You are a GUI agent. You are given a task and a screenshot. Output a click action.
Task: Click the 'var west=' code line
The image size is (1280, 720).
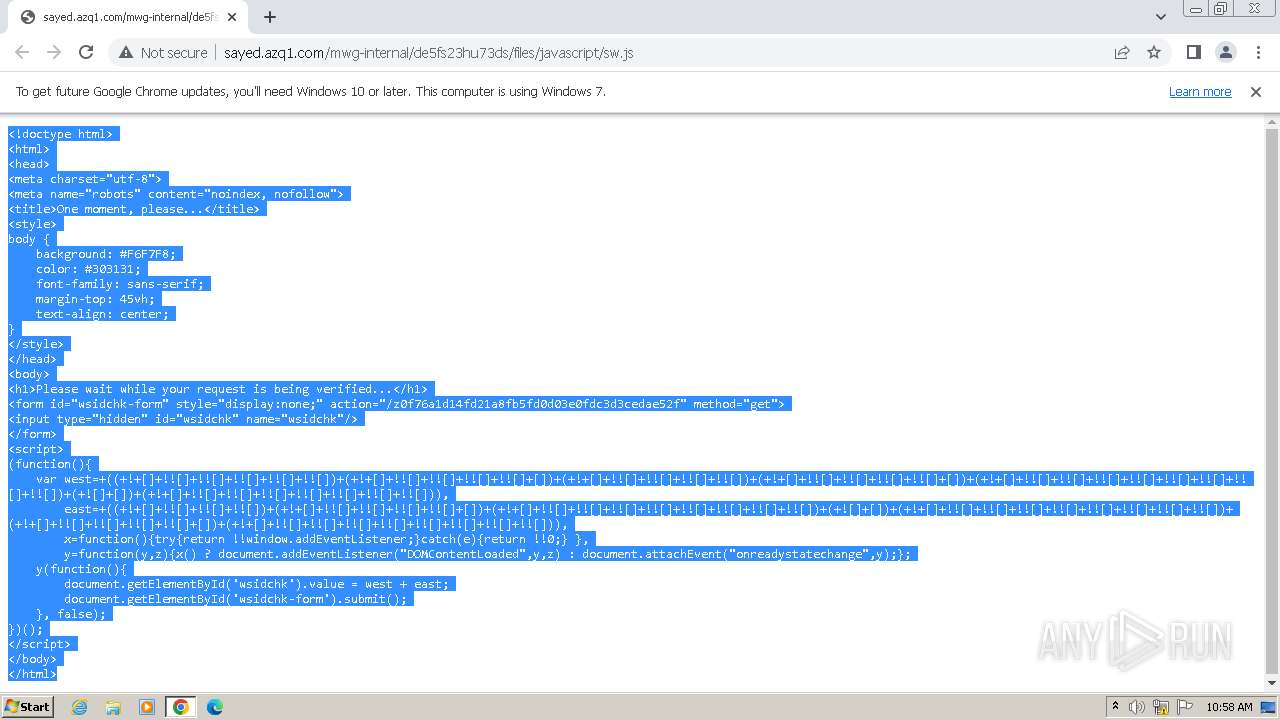(x=628, y=486)
